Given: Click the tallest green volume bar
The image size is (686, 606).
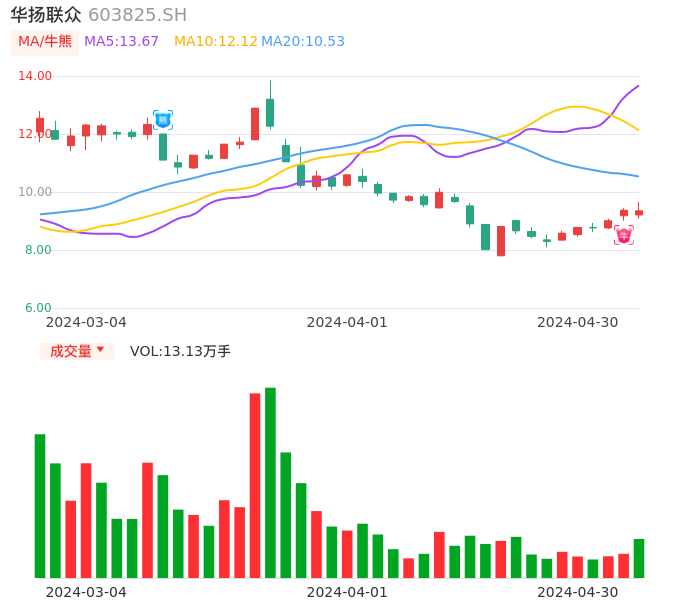Looking at the screenshot, I should coord(270,483).
